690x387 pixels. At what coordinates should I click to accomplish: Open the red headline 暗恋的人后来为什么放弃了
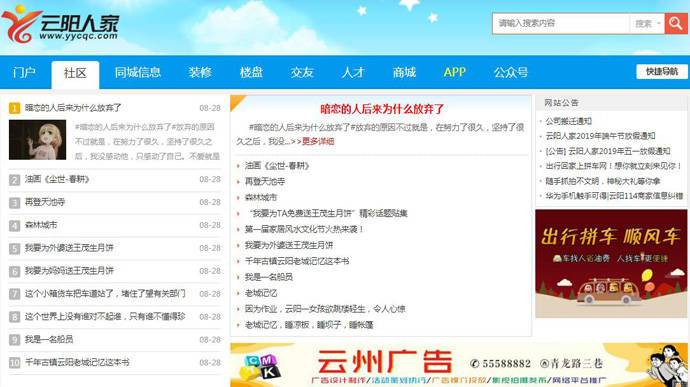click(x=382, y=109)
